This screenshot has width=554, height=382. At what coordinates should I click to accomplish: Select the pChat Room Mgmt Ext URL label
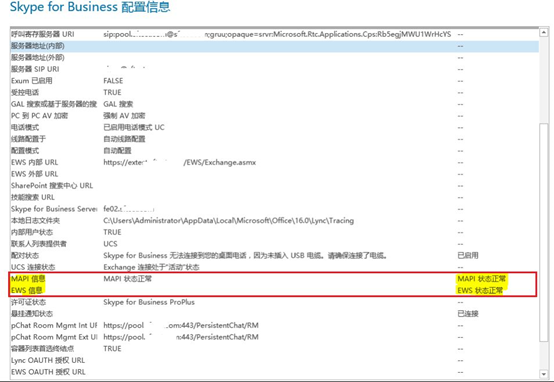[54, 337]
